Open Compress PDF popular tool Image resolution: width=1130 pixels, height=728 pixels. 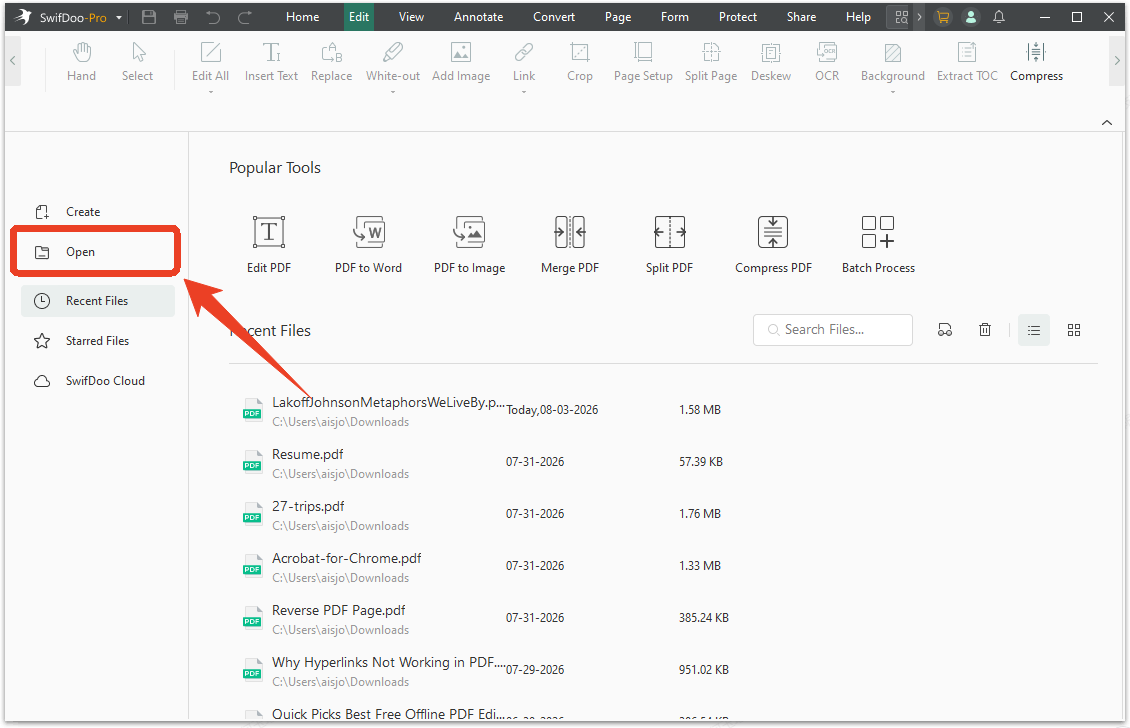(773, 244)
